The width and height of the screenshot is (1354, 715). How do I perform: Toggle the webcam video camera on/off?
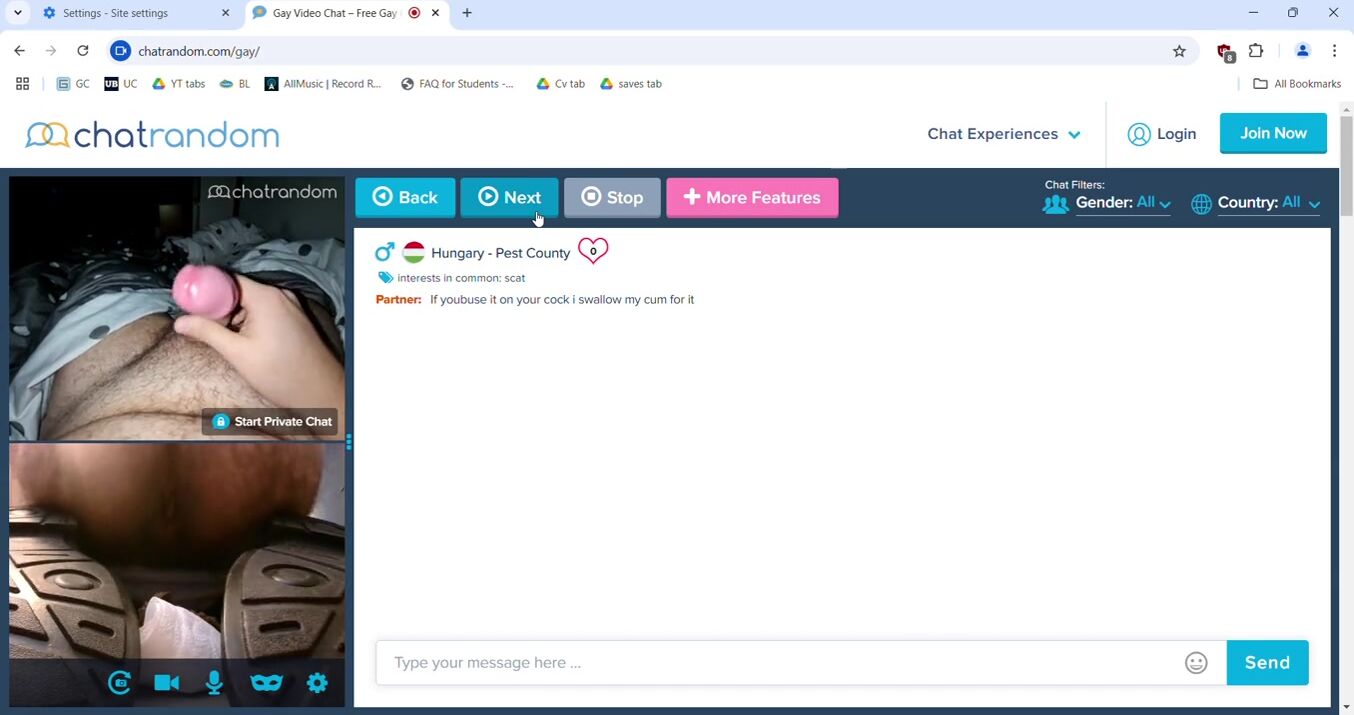[x=166, y=683]
